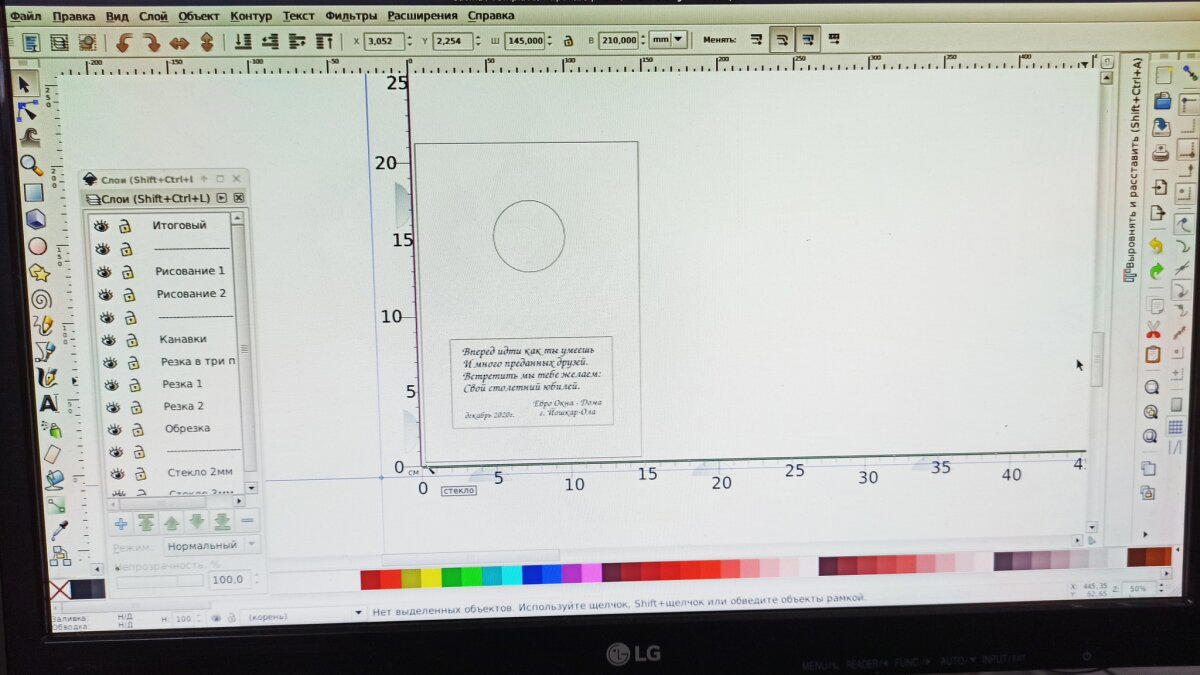Viewport: 1200px width, 675px height.
Task: Toggle eye of Резка 1 layer
Action: [x=110, y=385]
